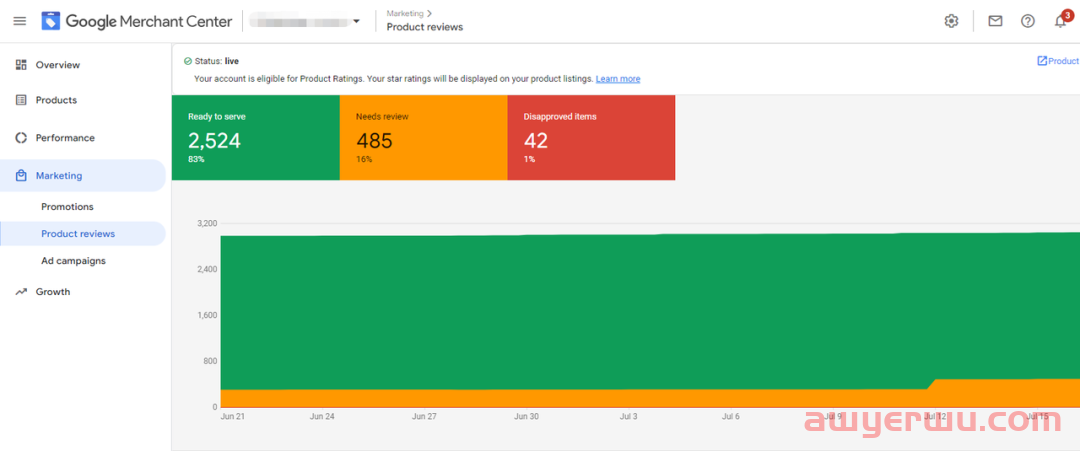1080x451 pixels.
Task: Click the Products list icon
Action: point(21,100)
